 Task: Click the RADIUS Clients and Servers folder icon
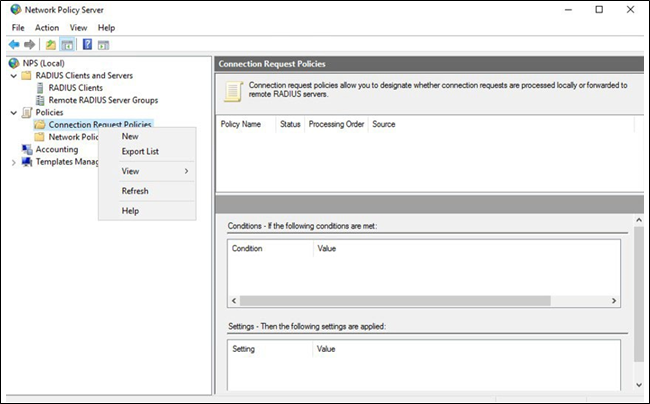[27, 75]
